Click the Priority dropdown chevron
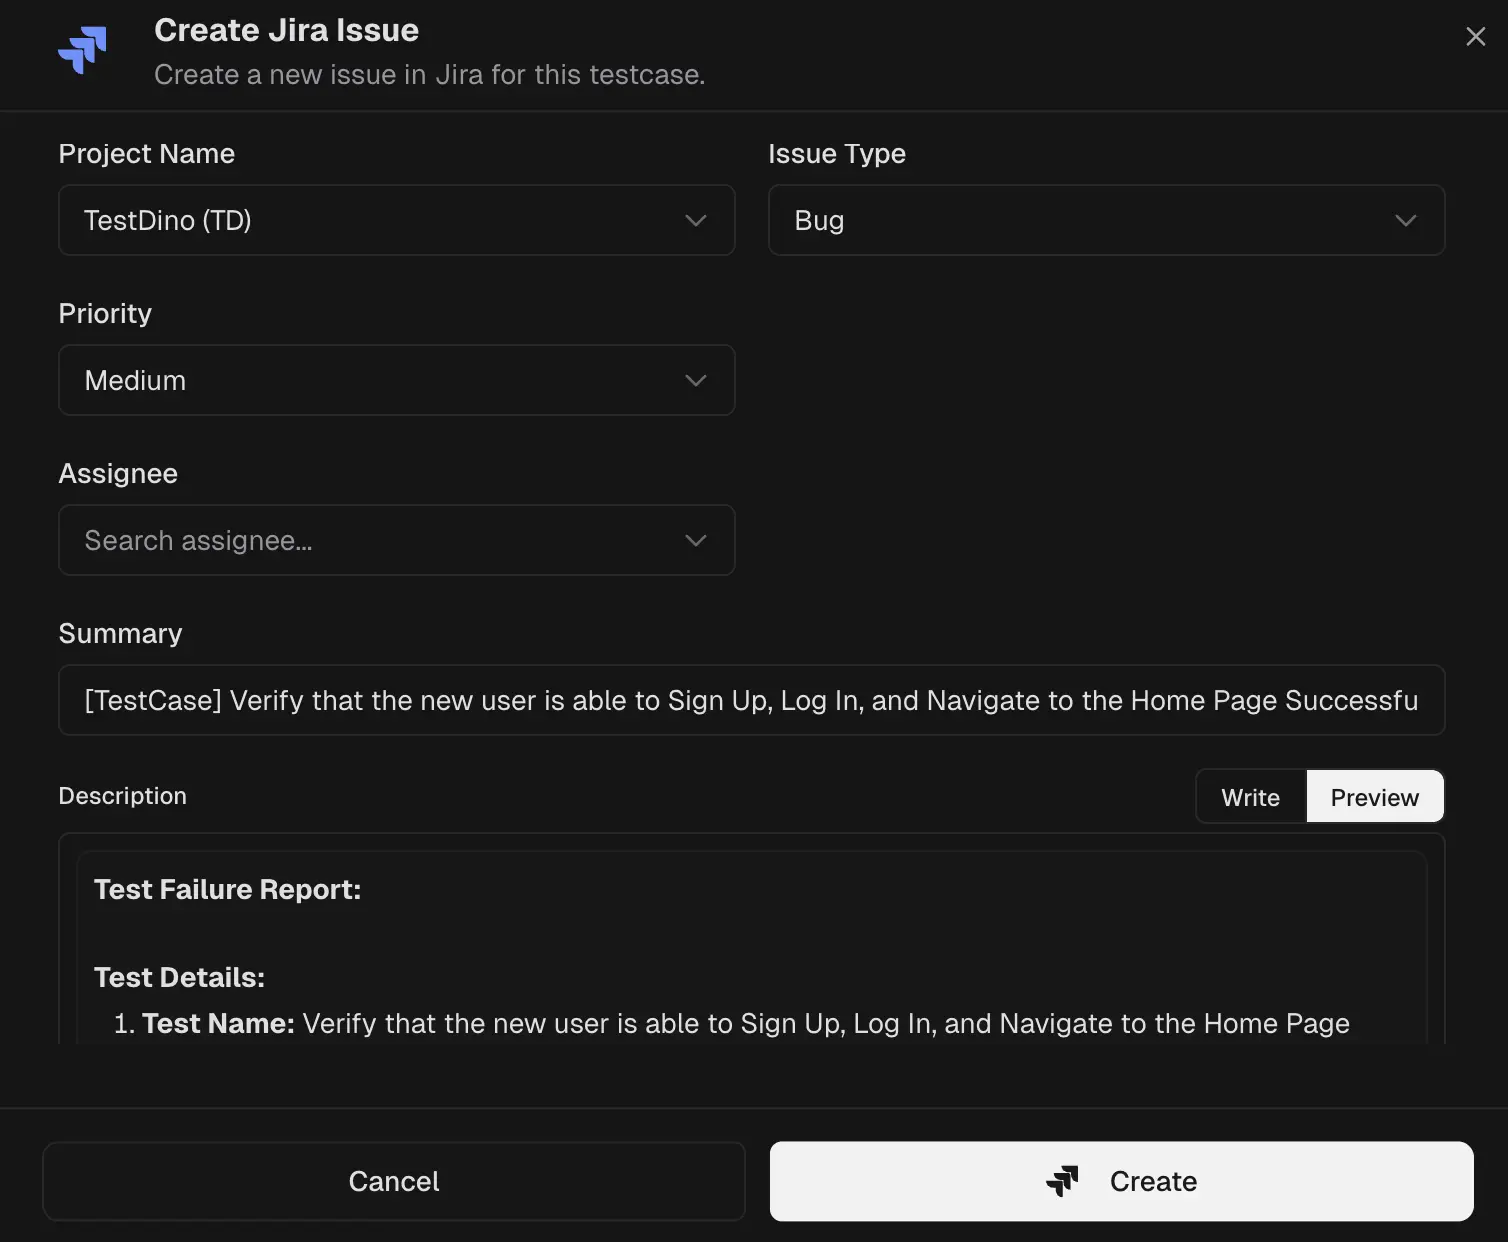This screenshot has width=1508, height=1242. [x=696, y=380]
